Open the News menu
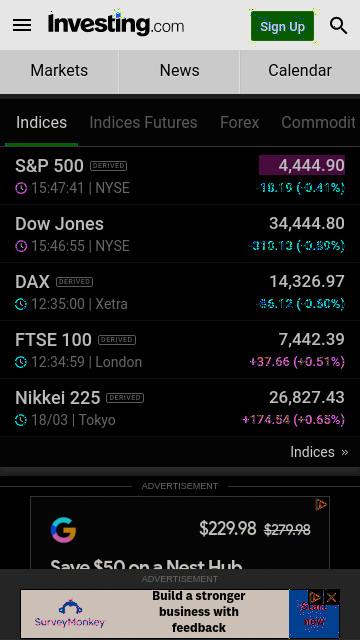 pyautogui.click(x=180, y=71)
